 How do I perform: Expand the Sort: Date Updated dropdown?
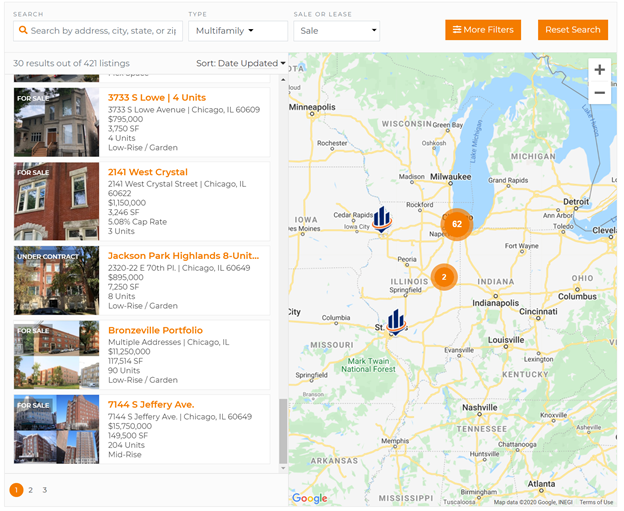pos(240,63)
